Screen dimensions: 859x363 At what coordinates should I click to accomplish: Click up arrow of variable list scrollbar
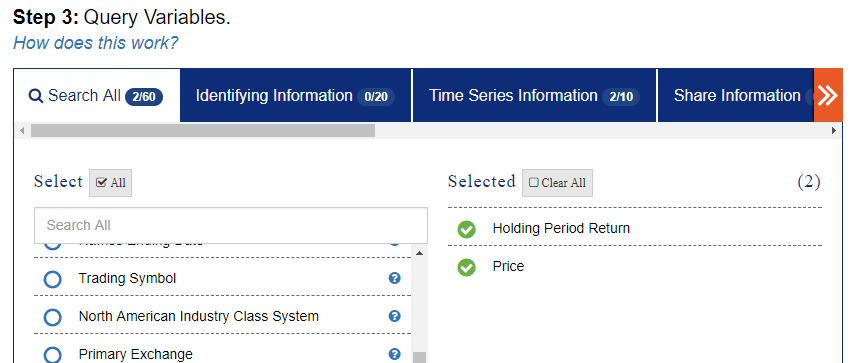click(419, 253)
